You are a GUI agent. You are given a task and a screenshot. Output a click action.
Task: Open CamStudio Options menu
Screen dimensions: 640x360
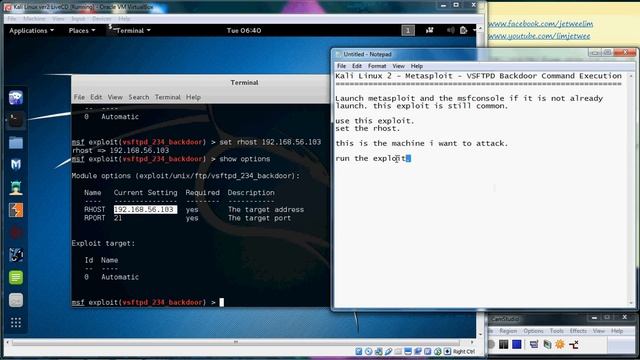click(x=533, y=331)
